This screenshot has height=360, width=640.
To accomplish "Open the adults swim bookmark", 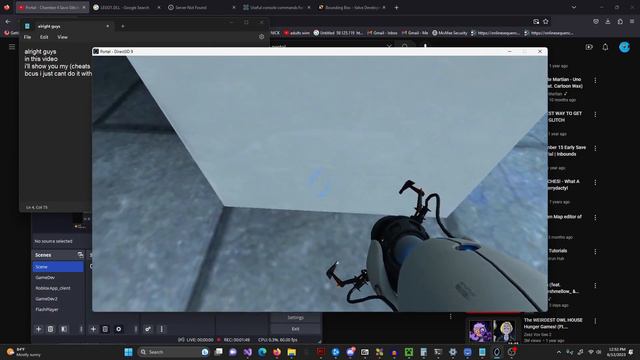I will tap(296, 33).
